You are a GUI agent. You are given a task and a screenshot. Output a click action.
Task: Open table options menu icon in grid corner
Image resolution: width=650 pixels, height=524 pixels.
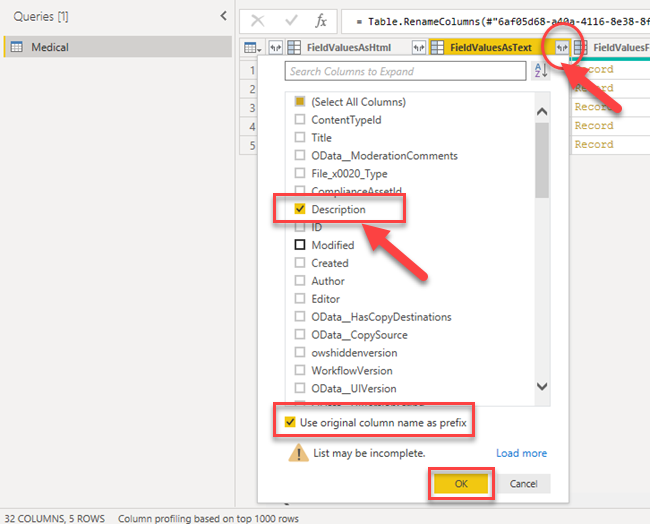[x=252, y=48]
